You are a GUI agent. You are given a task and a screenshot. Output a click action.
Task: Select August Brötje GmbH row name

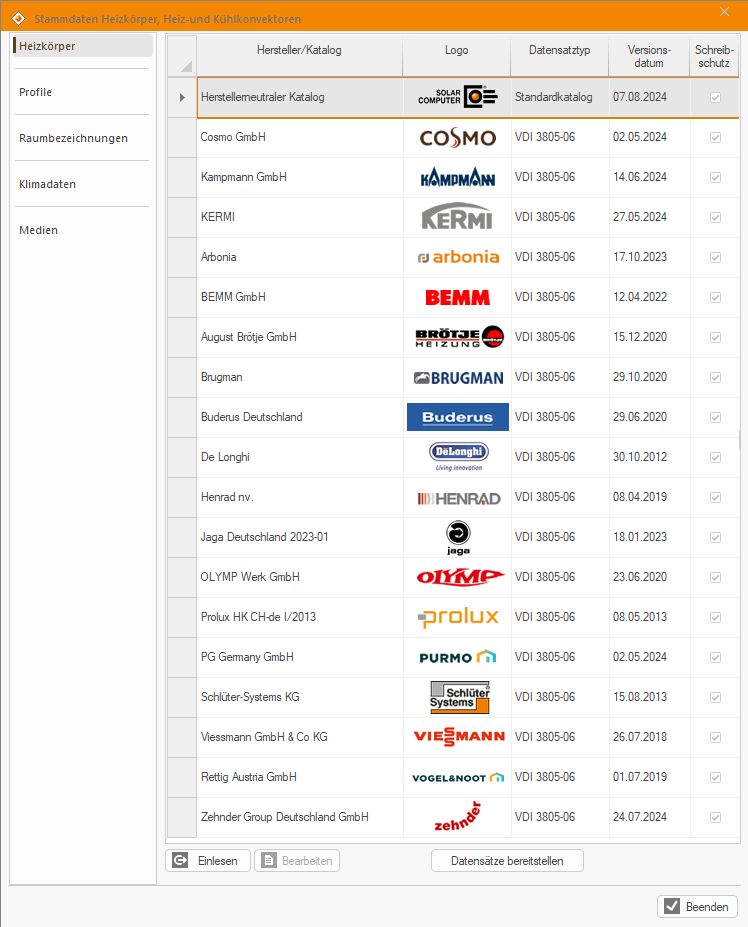point(248,337)
